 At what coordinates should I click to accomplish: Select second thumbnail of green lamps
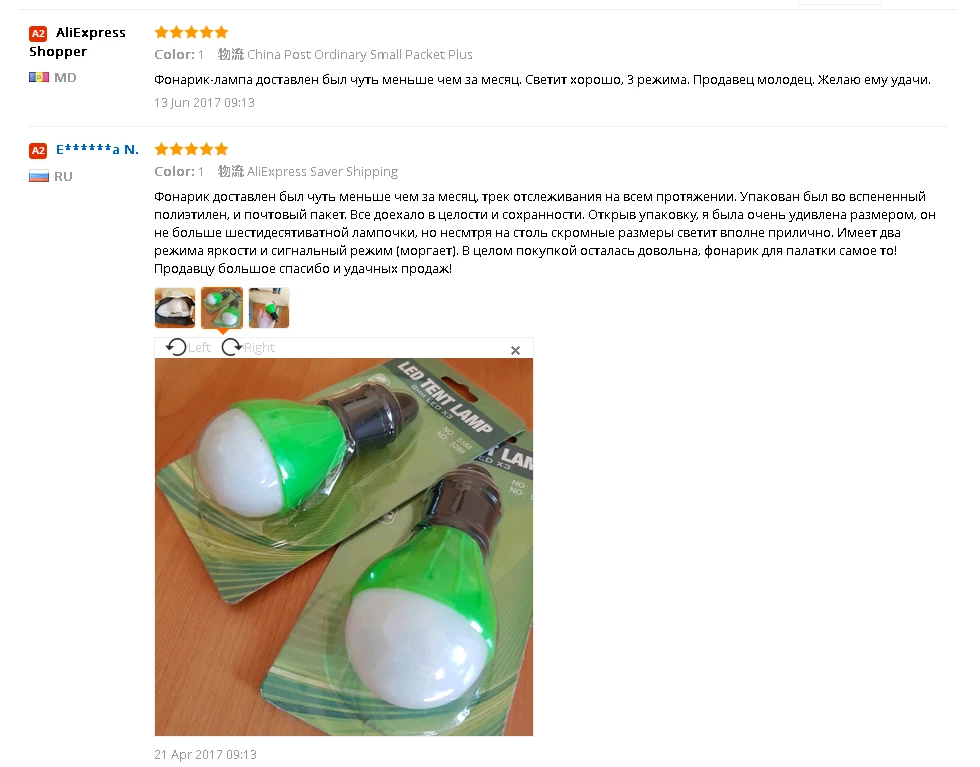(222, 308)
